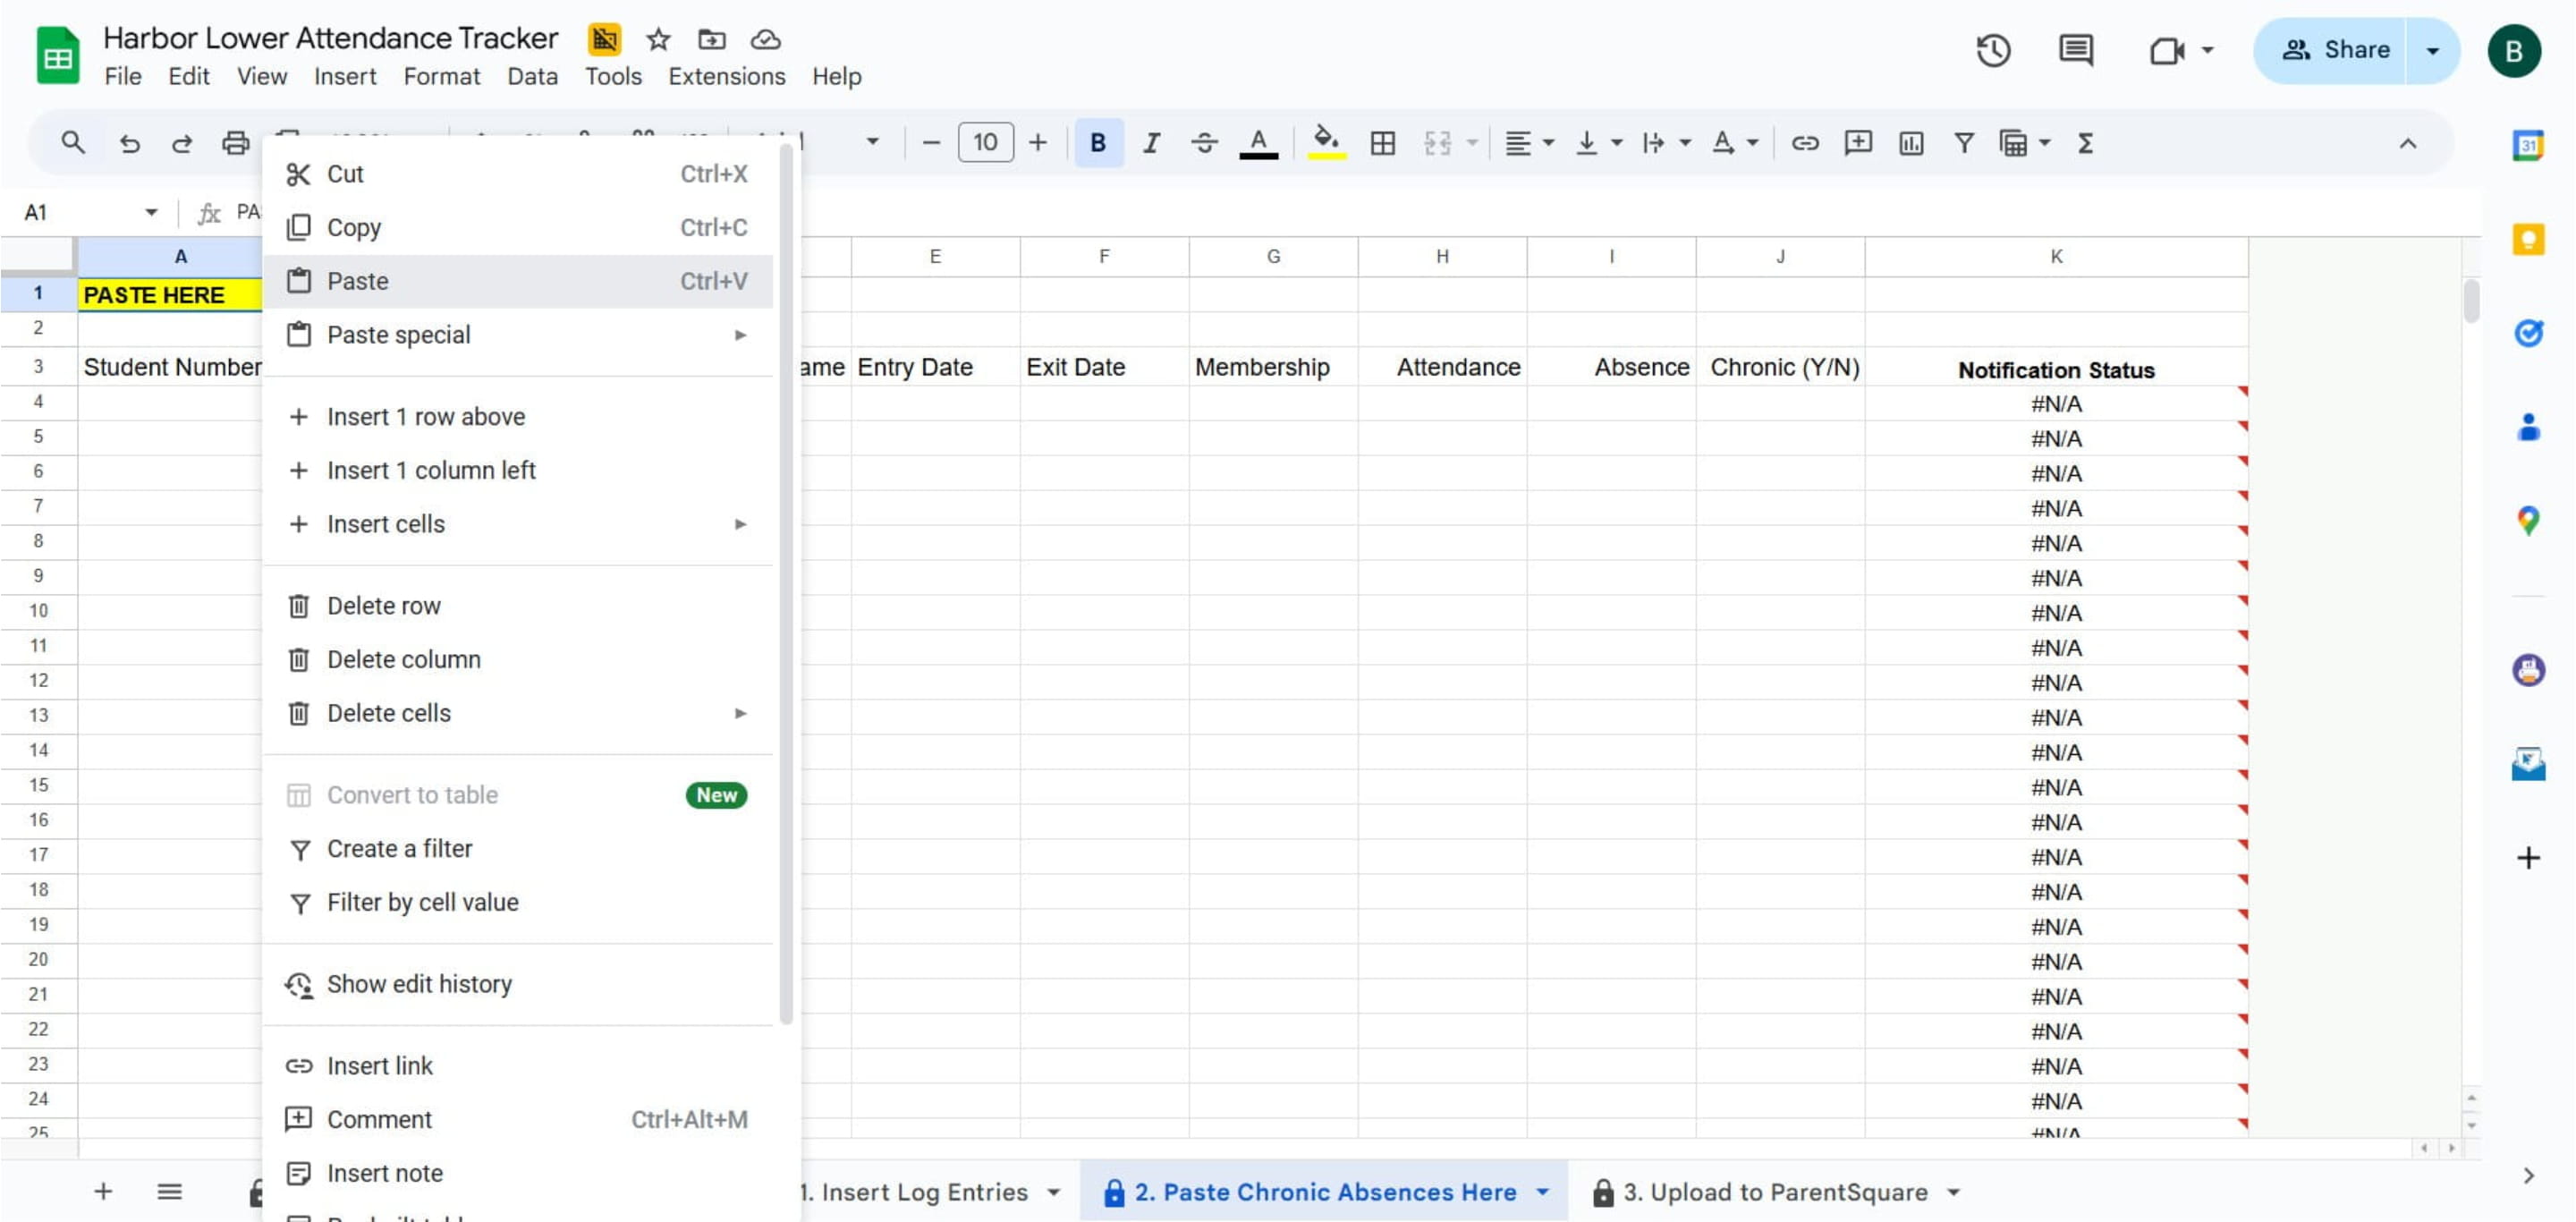
Task: Click the font size field showing 10
Action: (985, 142)
